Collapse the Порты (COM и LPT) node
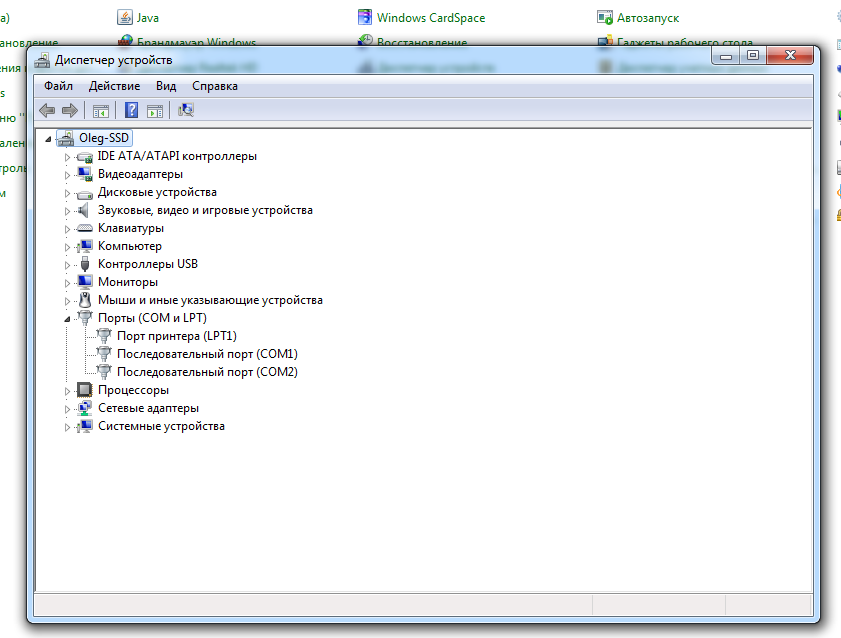The width and height of the screenshot is (841, 638). click(68, 318)
